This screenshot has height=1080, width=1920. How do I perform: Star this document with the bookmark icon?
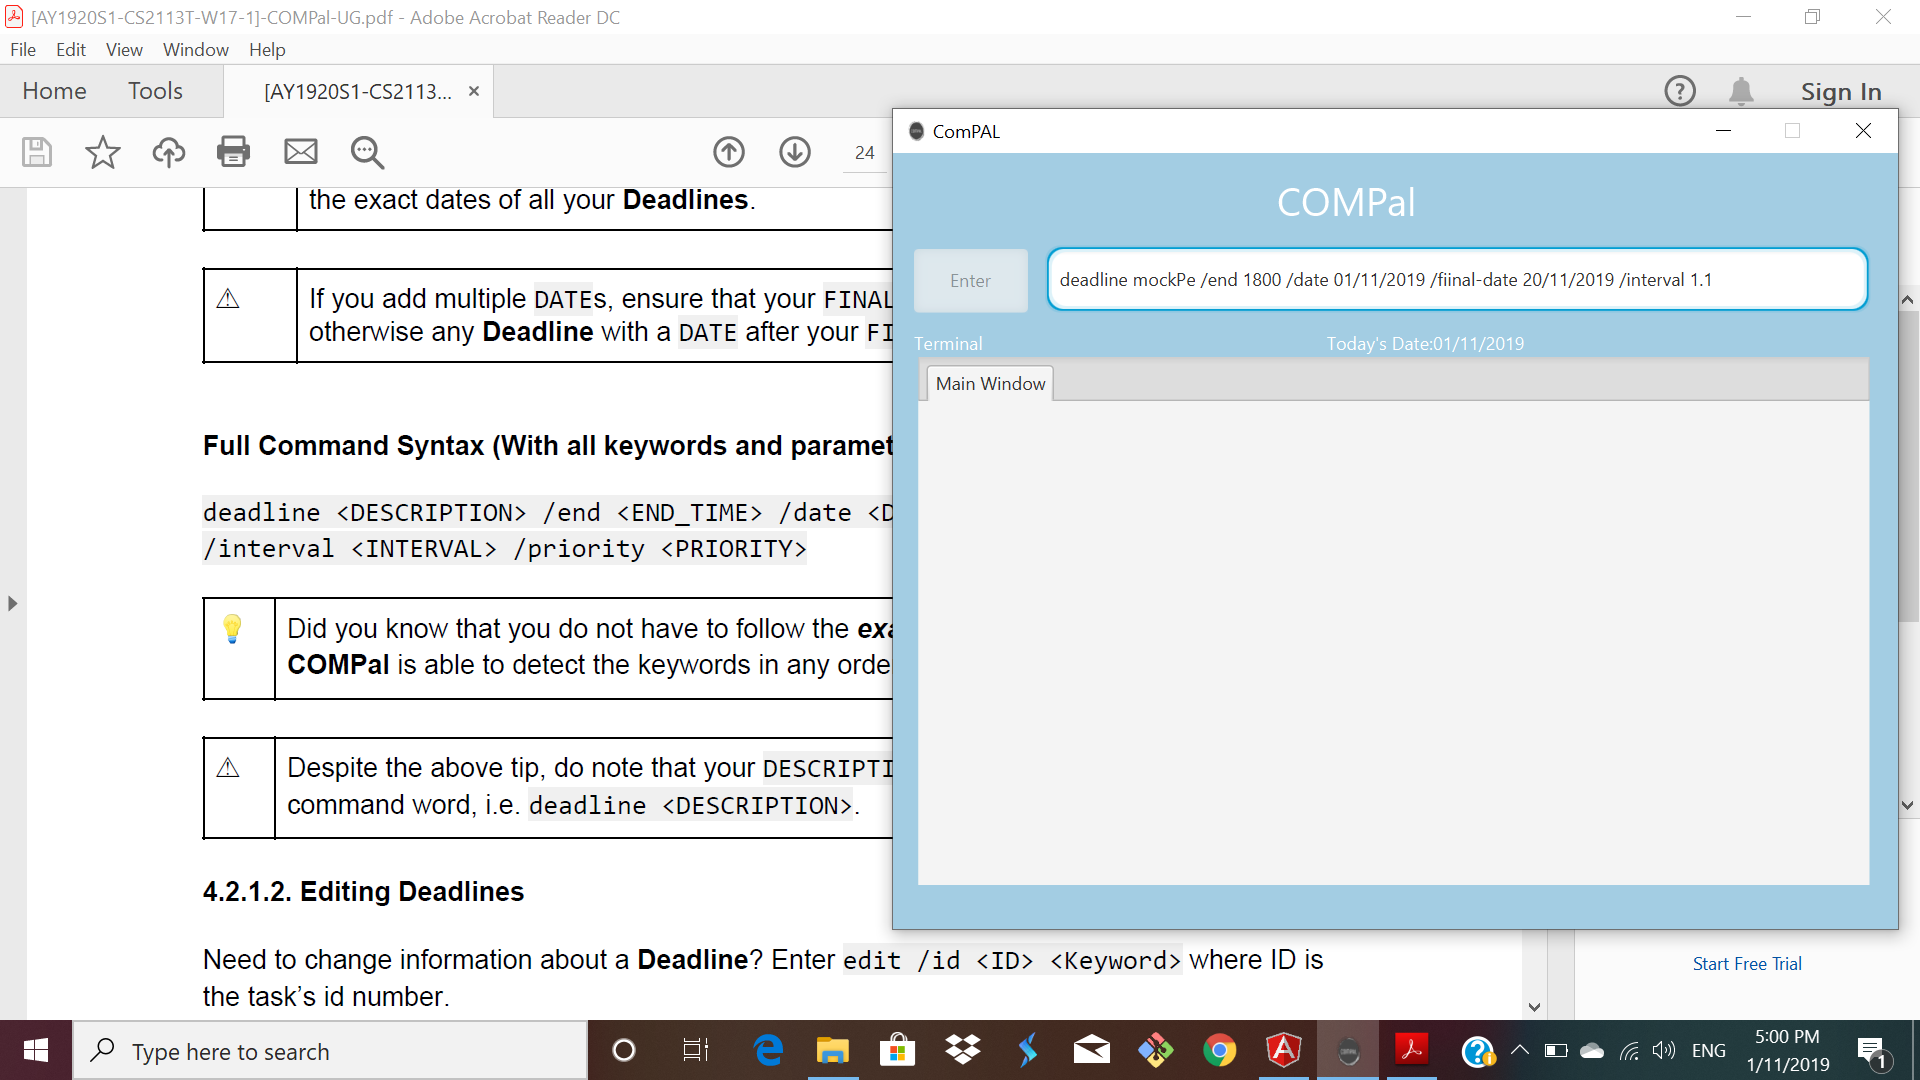[x=102, y=152]
